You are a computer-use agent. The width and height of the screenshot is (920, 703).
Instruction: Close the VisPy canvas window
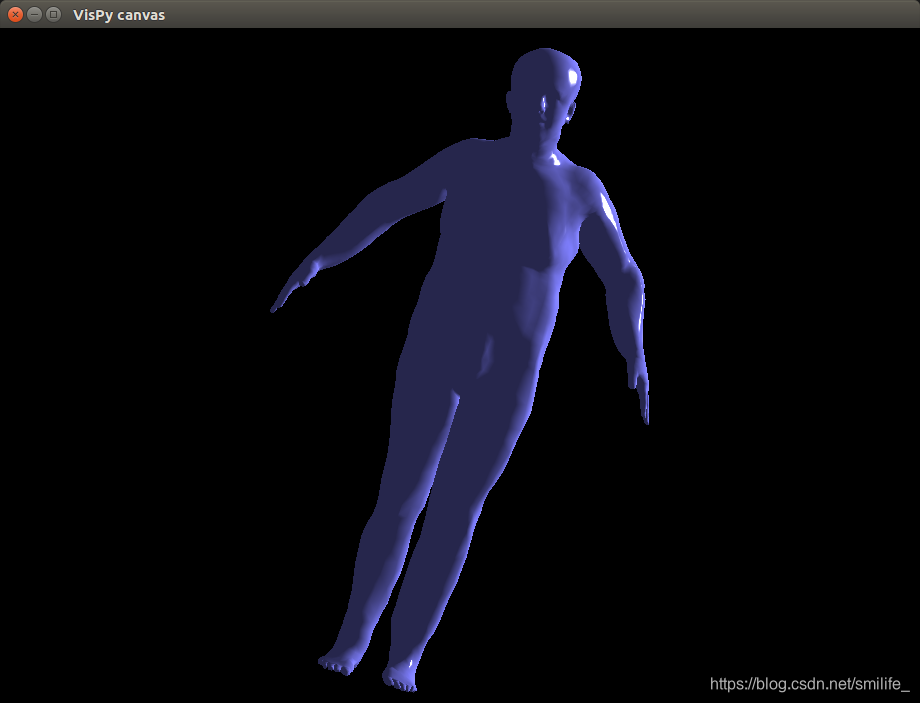coord(16,15)
